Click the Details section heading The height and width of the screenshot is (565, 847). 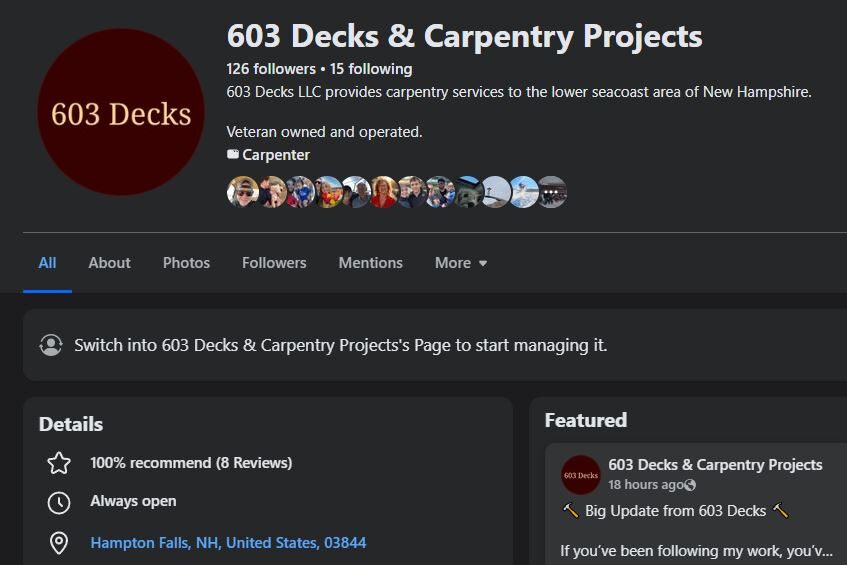coord(71,424)
